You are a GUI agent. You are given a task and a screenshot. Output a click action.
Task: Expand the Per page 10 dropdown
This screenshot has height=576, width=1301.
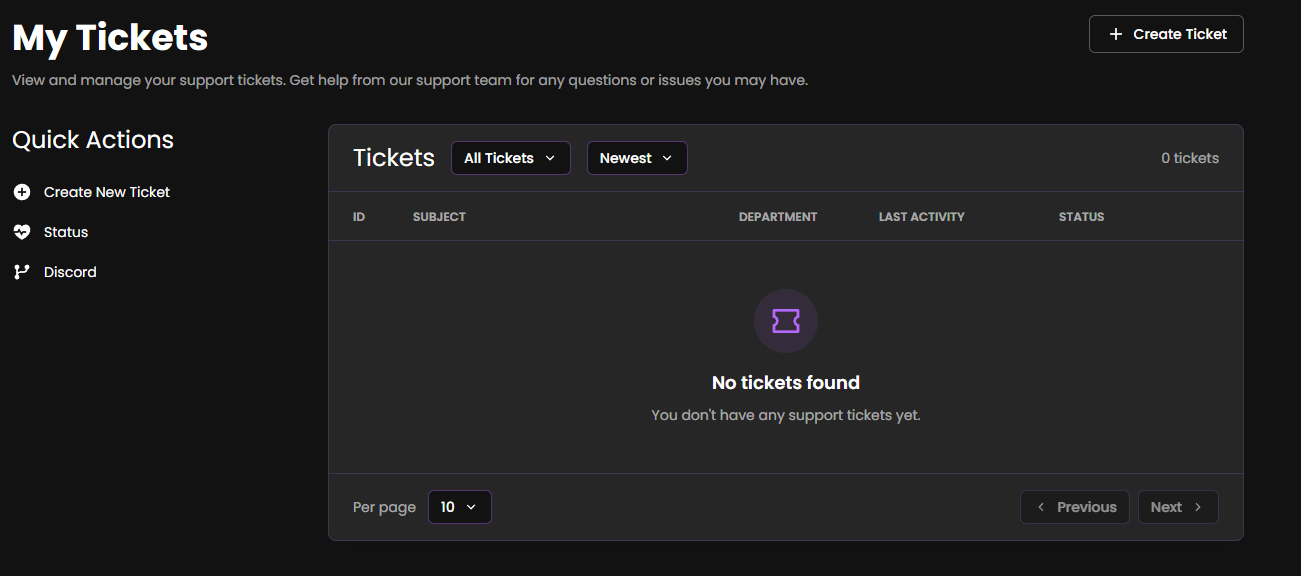click(460, 507)
